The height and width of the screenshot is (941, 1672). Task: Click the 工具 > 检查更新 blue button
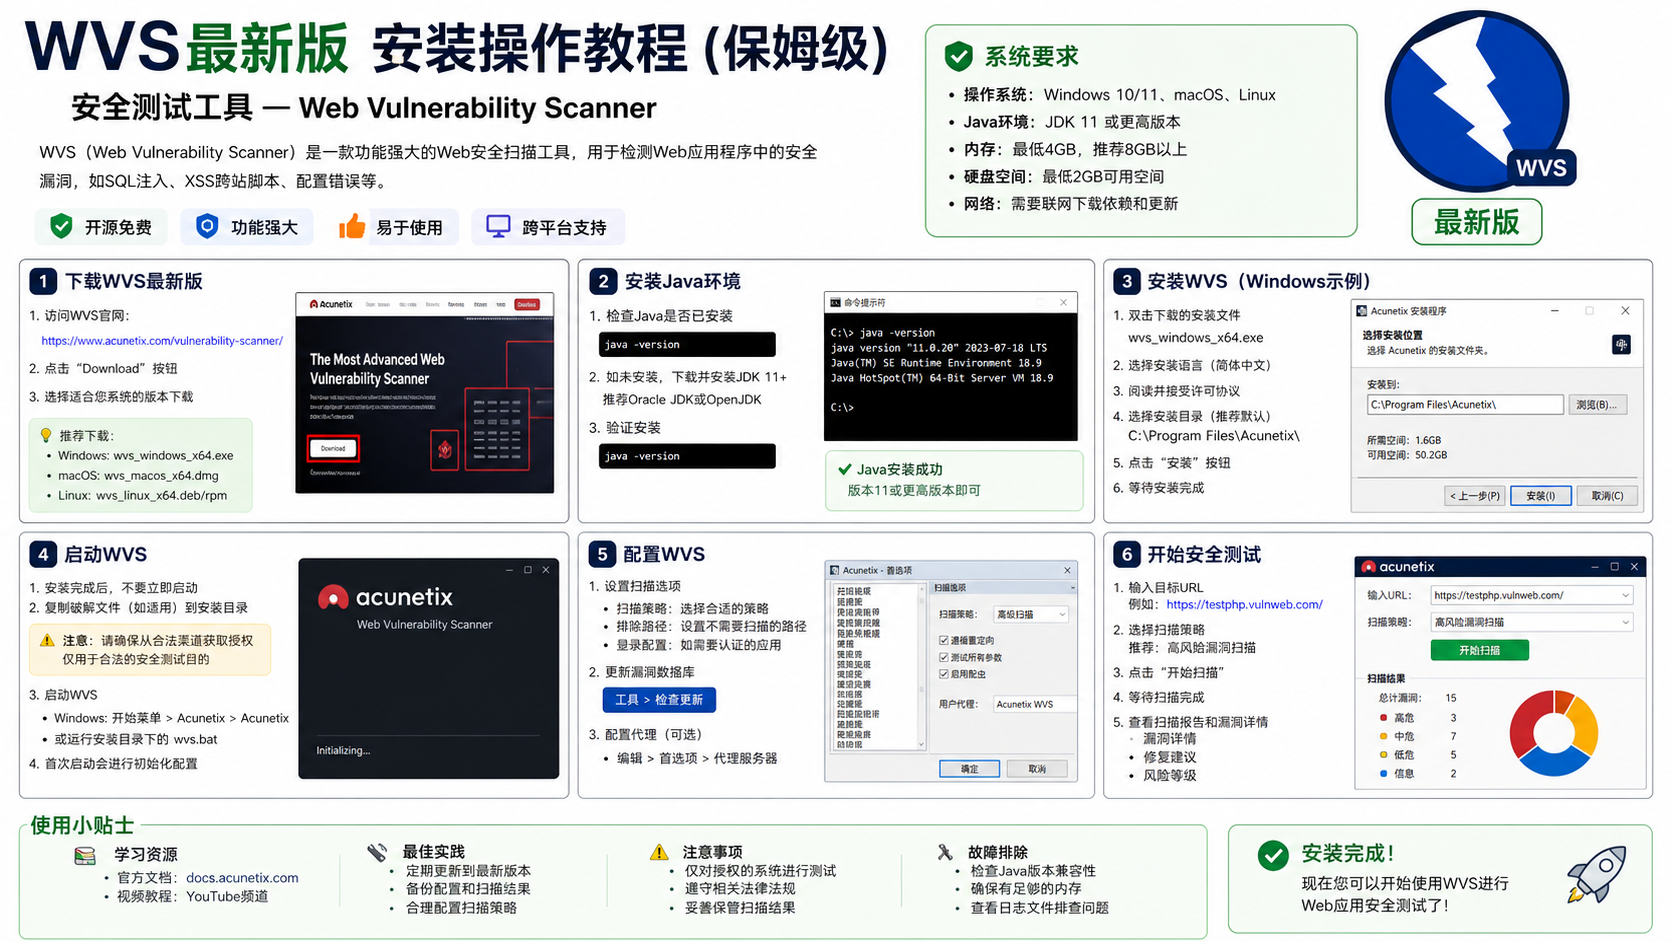tap(659, 700)
